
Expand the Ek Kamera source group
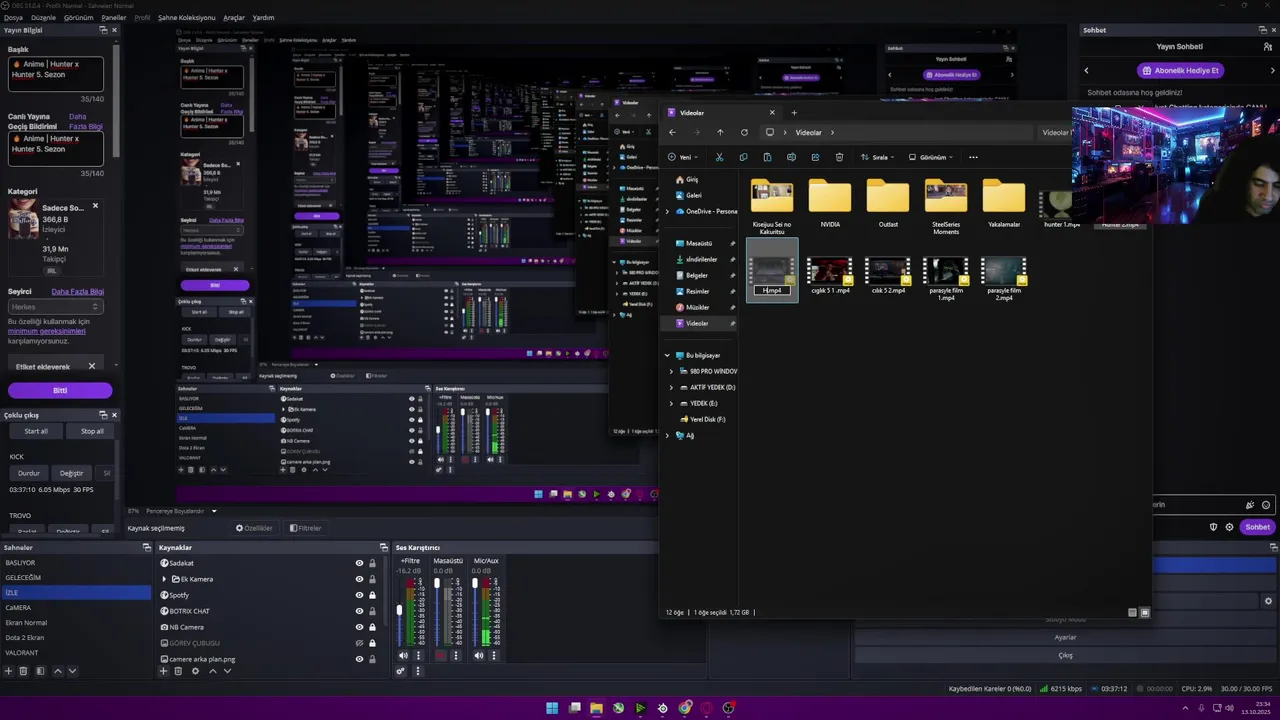pyautogui.click(x=164, y=579)
